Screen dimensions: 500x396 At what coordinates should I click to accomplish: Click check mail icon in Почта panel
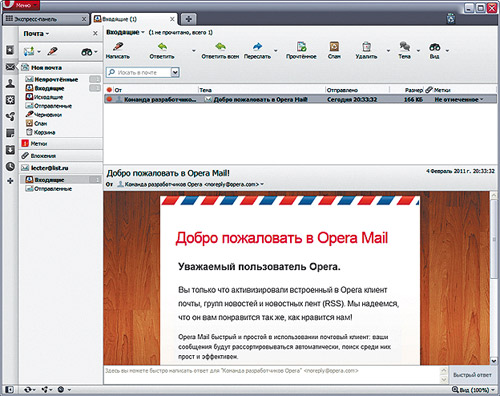tap(29, 51)
